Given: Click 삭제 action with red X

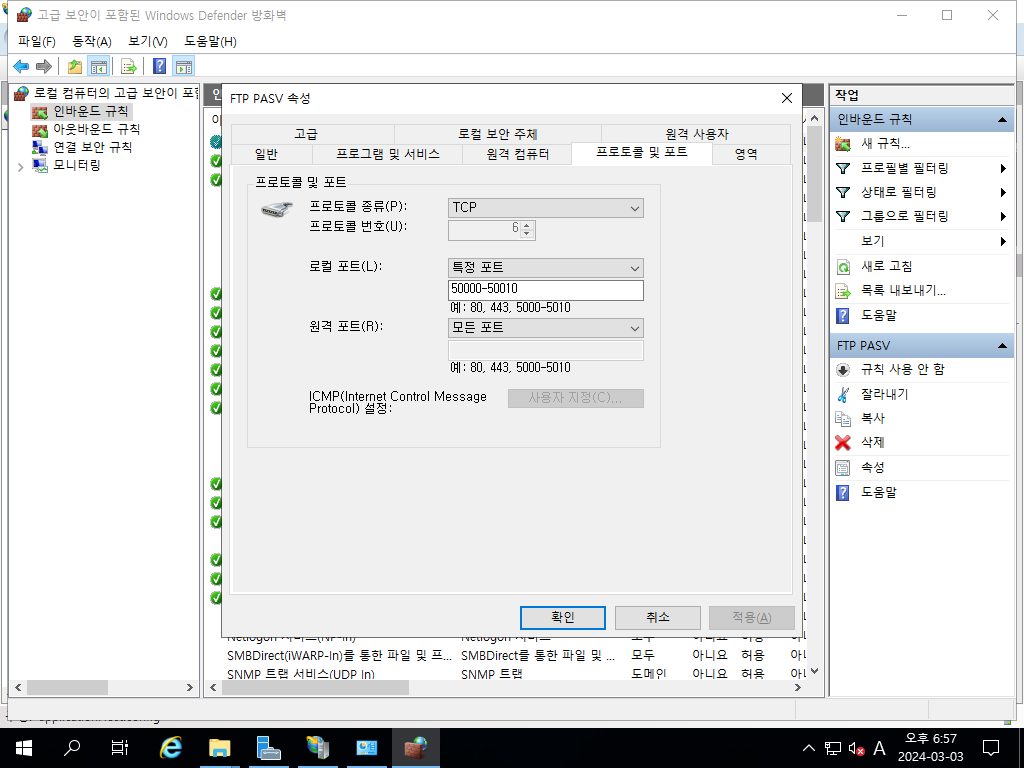Looking at the screenshot, I should 872,443.
